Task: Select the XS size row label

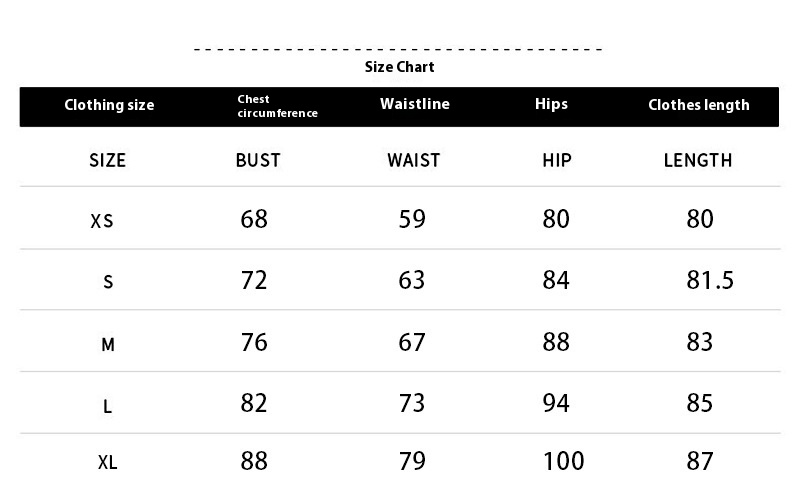Action: [x=102, y=221]
